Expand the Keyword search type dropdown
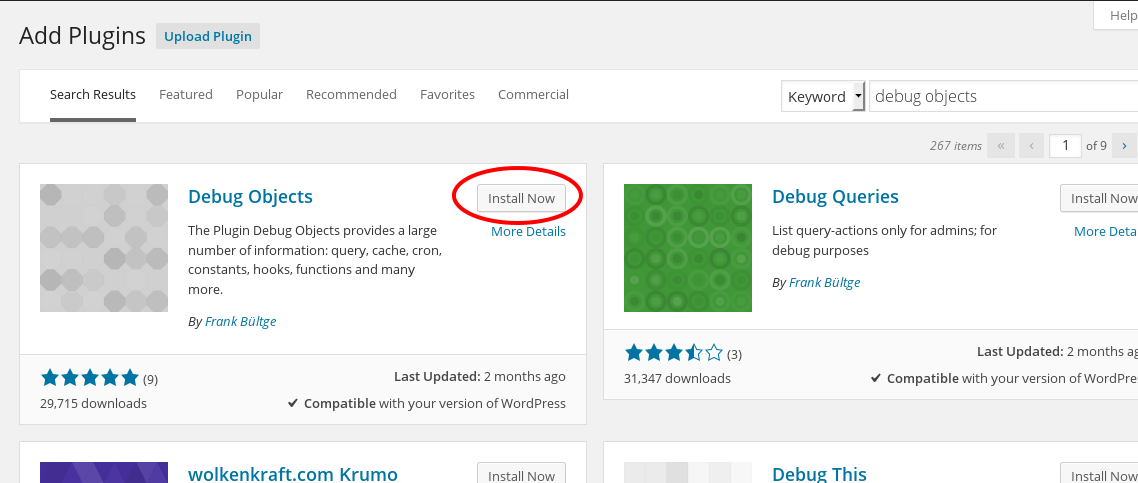 click(x=823, y=96)
